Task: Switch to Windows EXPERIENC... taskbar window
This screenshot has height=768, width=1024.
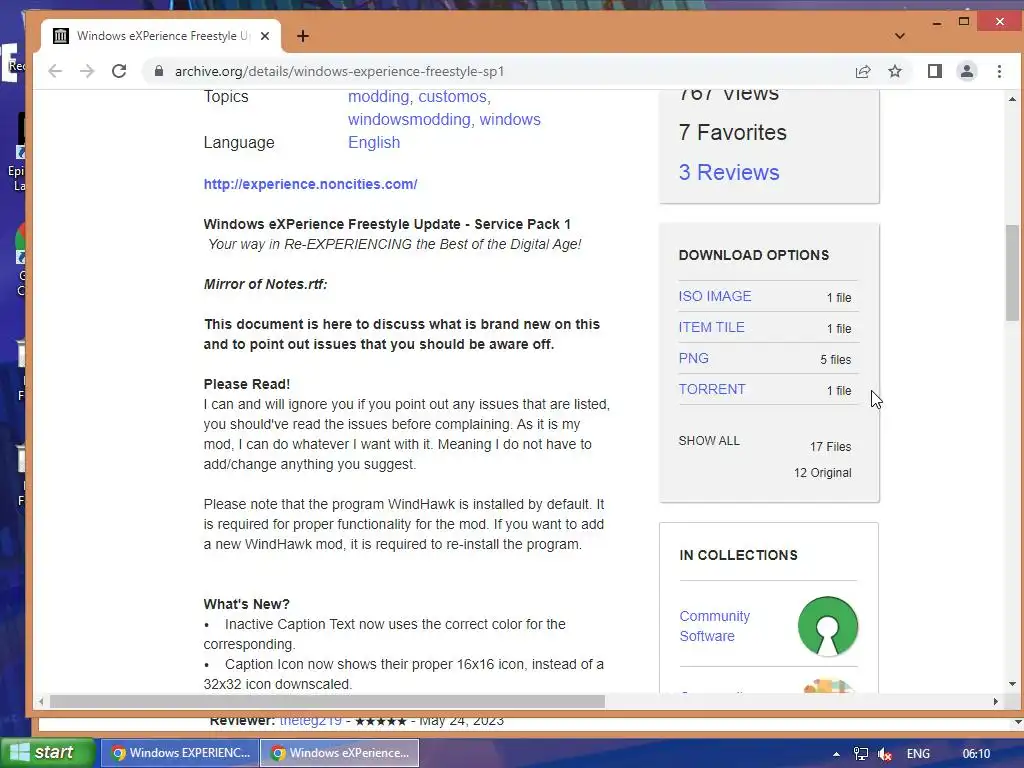Action: tap(180, 753)
